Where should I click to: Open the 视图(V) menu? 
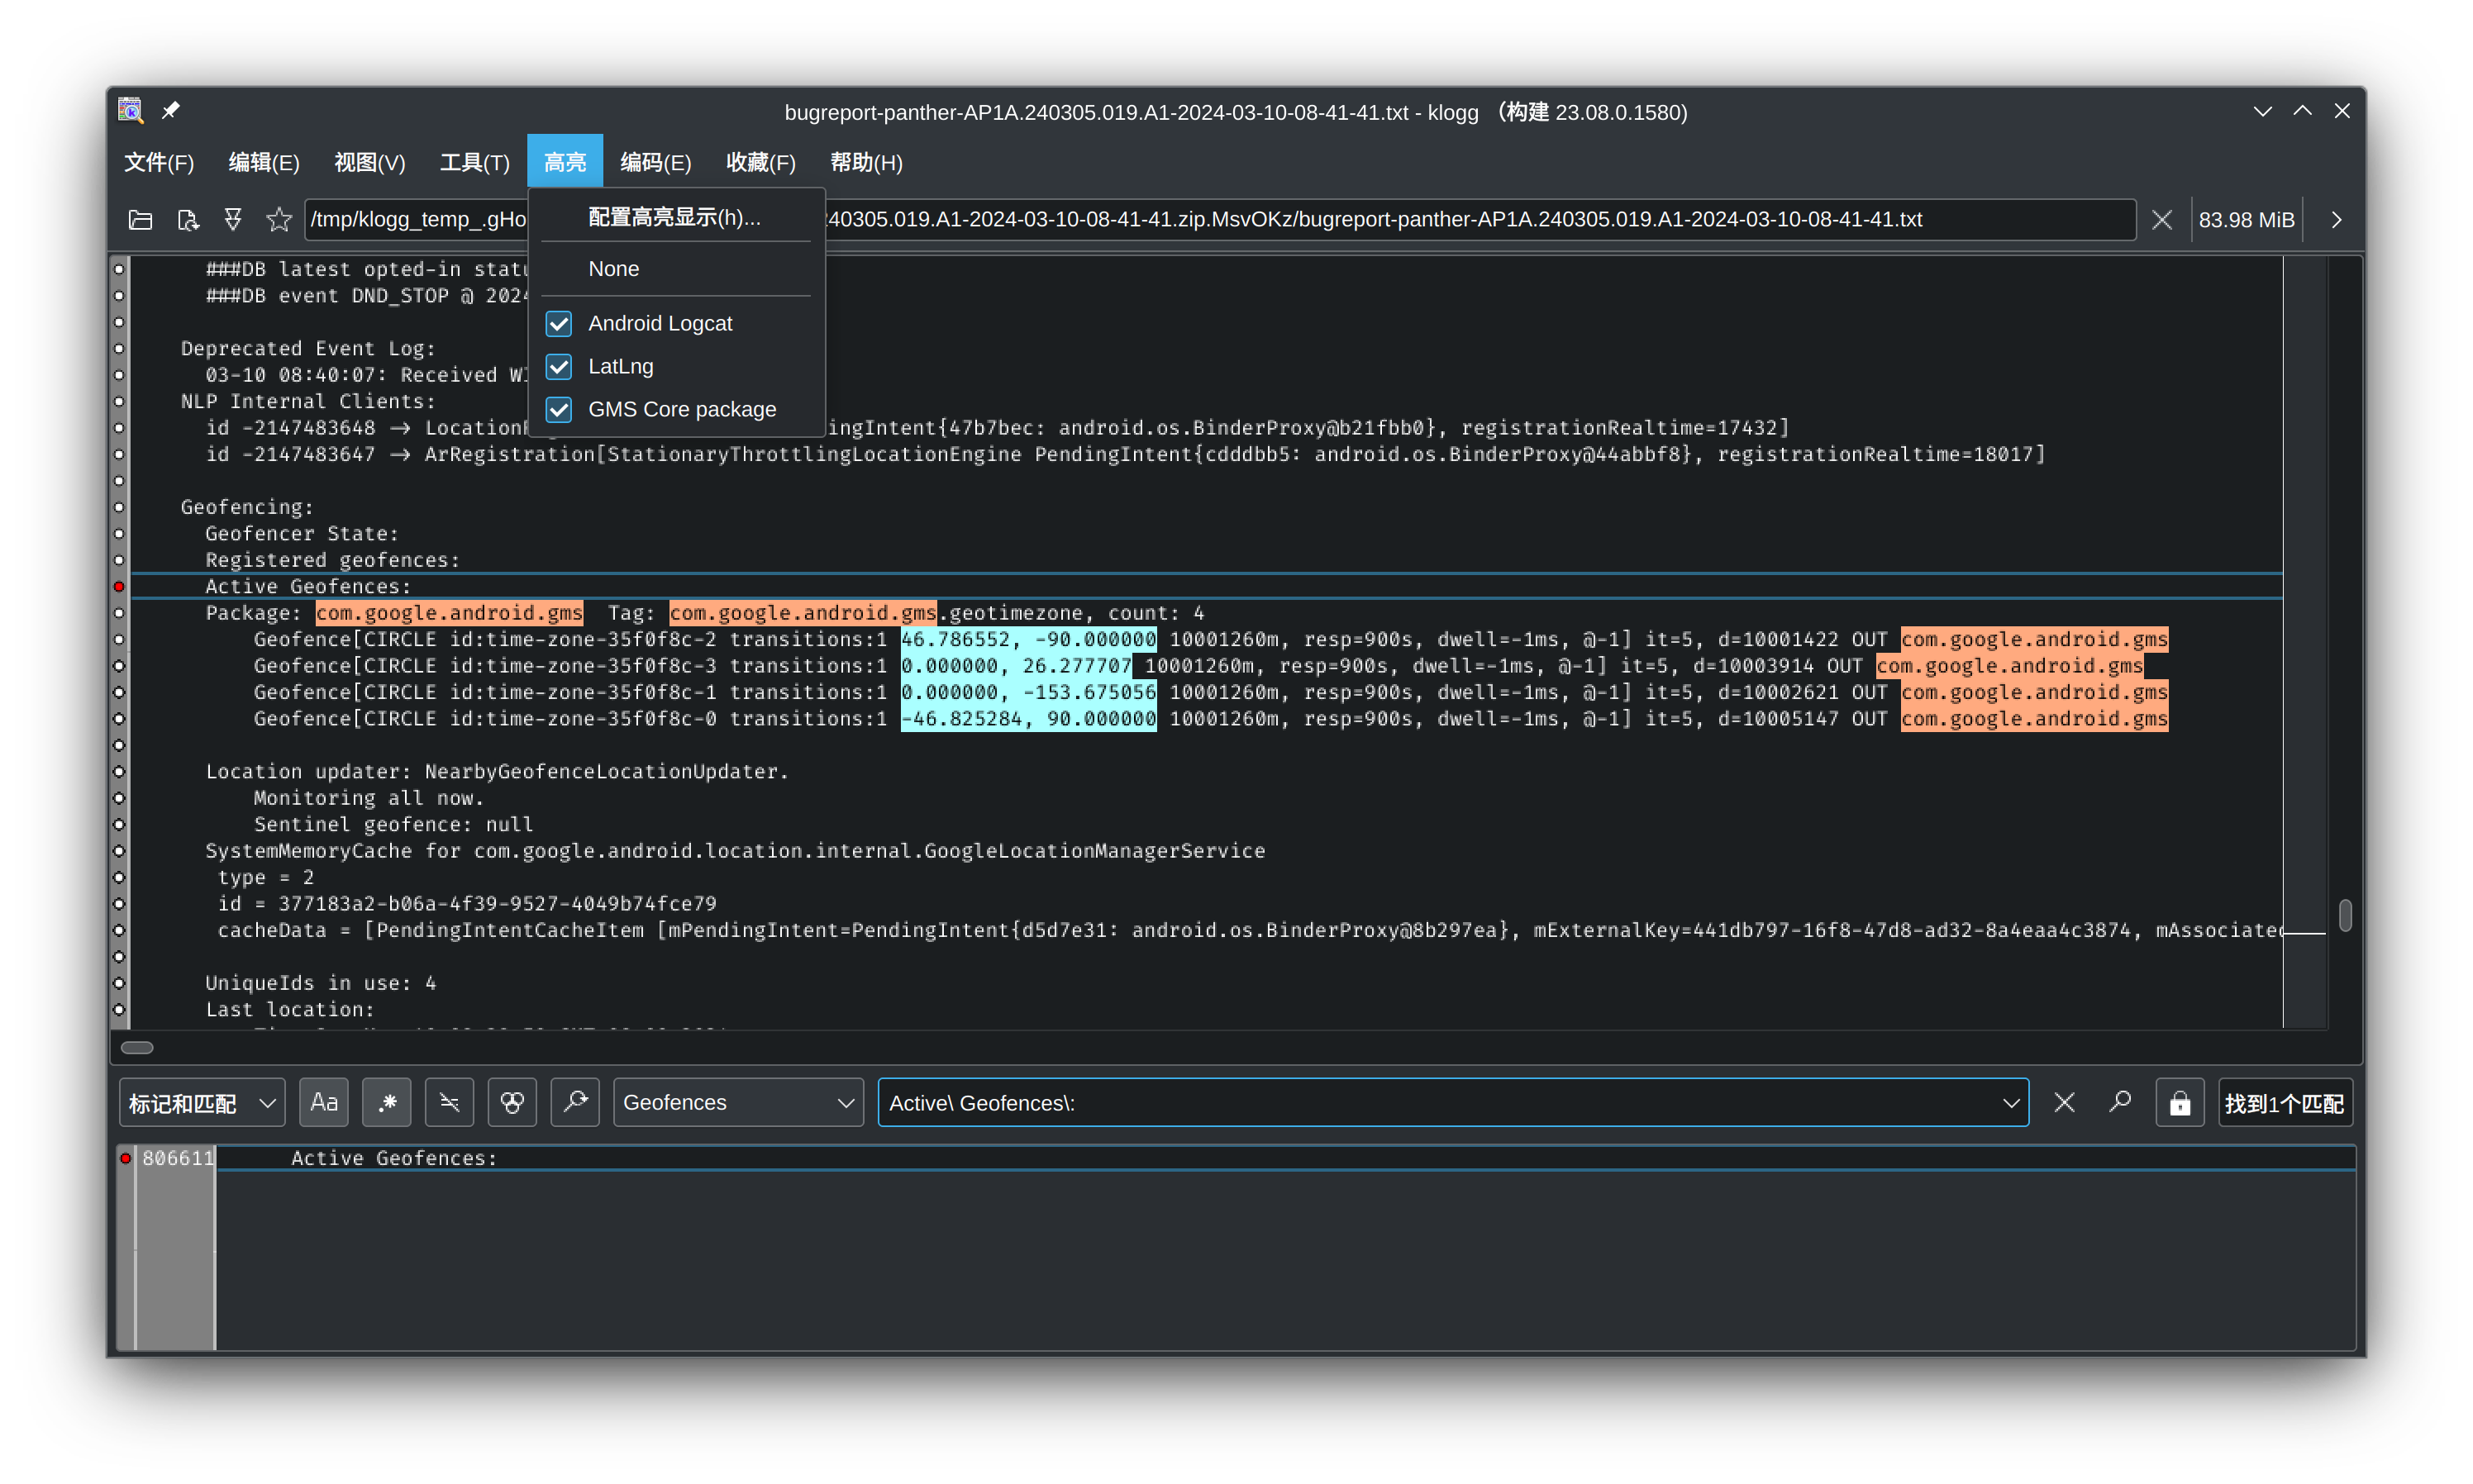[370, 162]
